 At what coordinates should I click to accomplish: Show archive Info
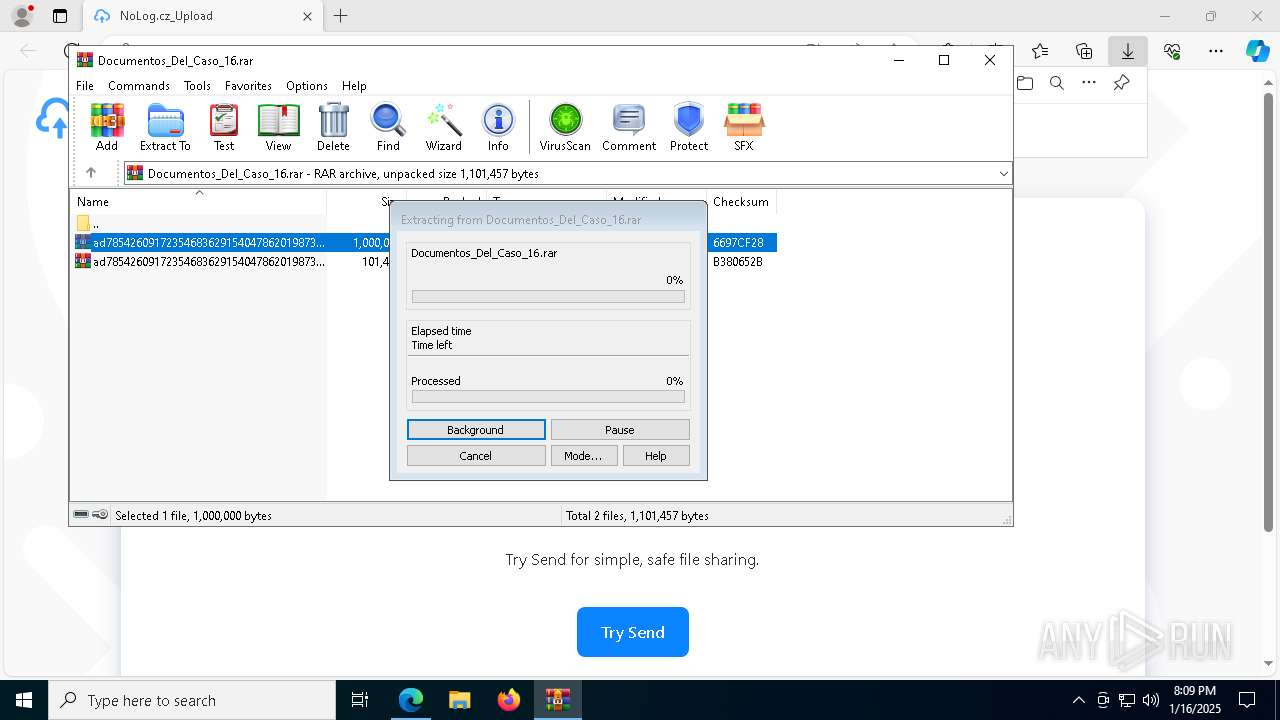coord(498,127)
